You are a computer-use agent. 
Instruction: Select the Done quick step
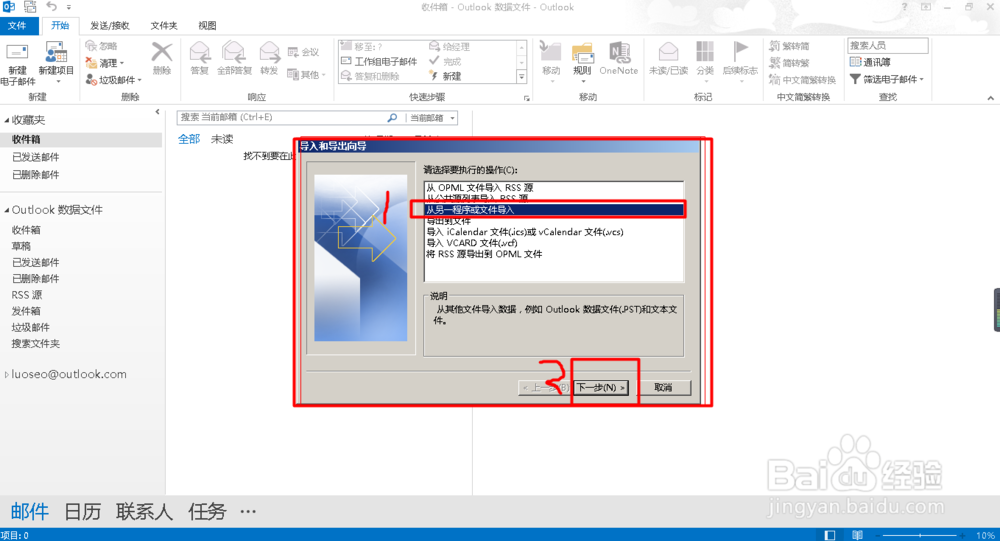(x=445, y=61)
